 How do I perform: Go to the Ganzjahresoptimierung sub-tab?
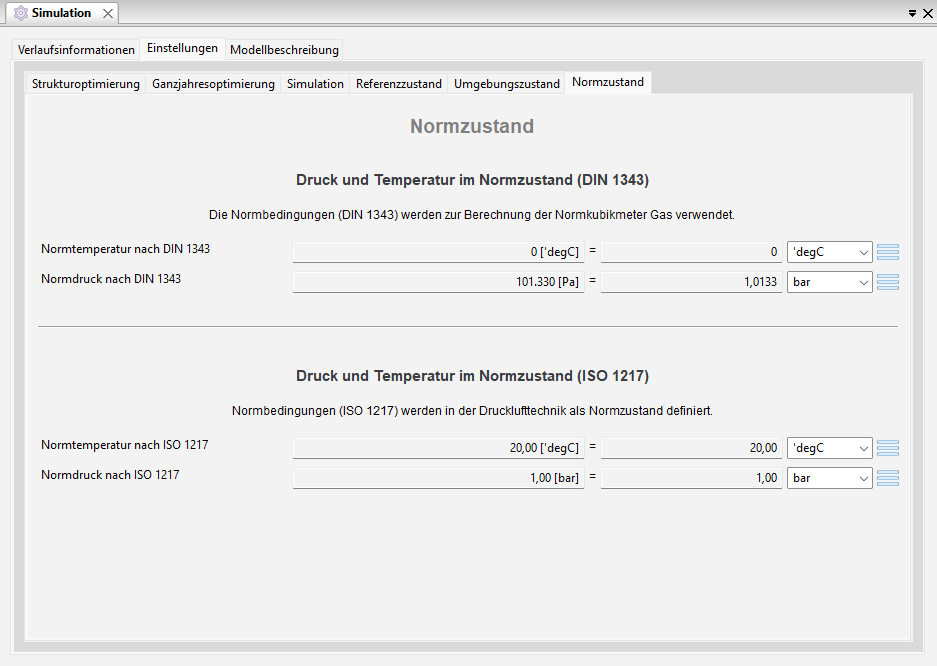click(x=213, y=84)
